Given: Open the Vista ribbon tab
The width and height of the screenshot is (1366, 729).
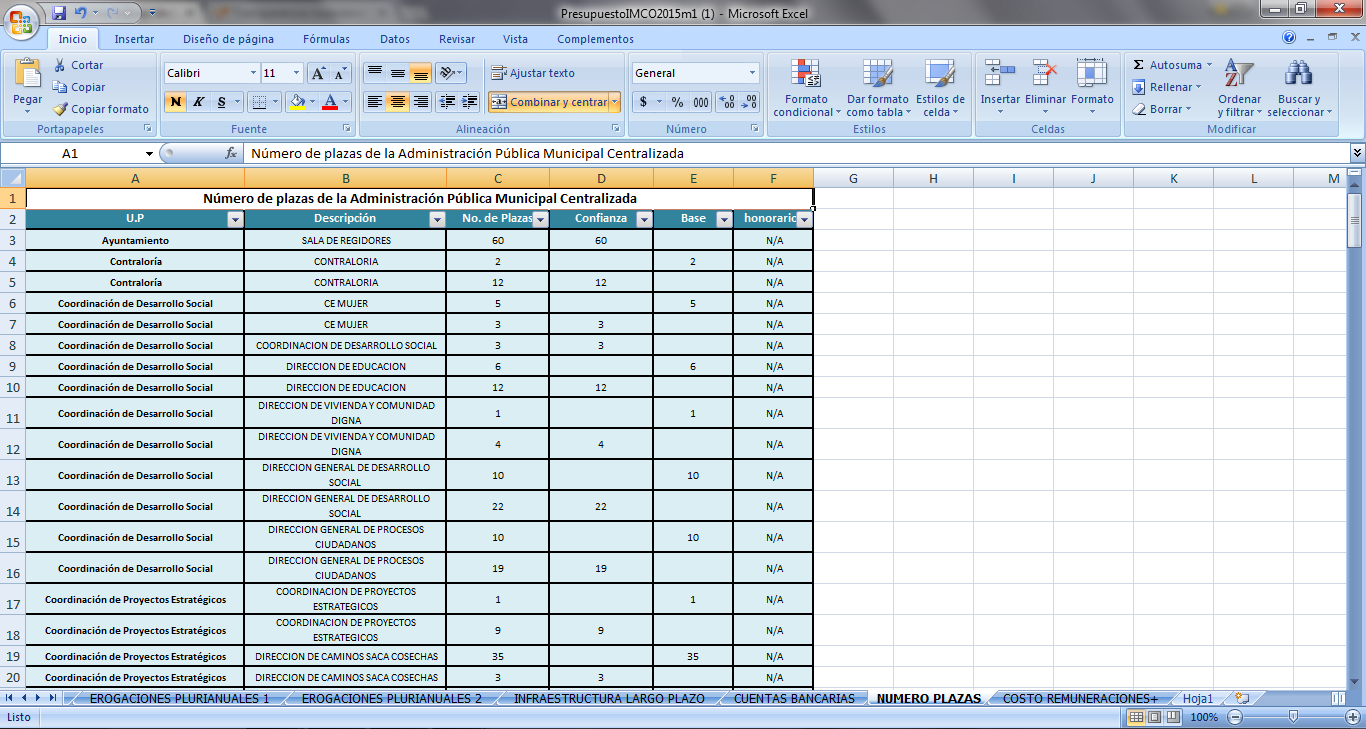Looking at the screenshot, I should pyautogui.click(x=515, y=39).
